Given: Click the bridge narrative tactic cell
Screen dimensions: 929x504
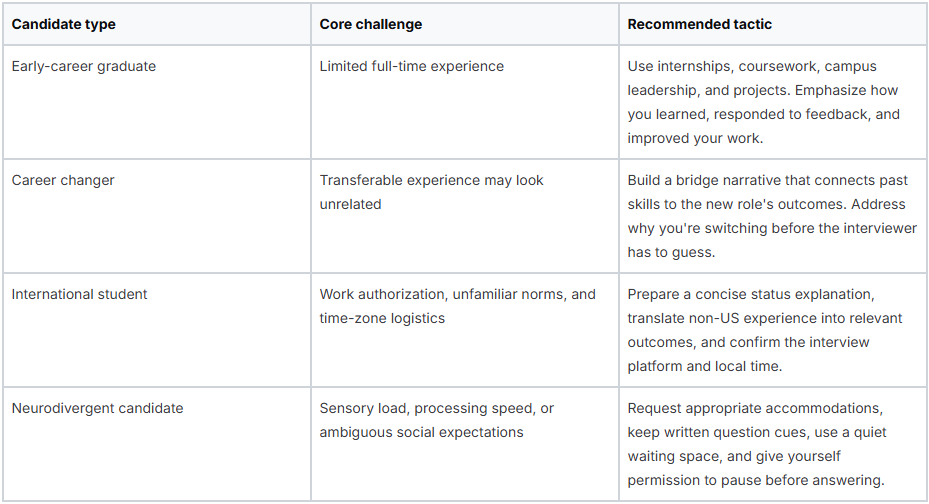Looking at the screenshot, I should pos(773,216).
